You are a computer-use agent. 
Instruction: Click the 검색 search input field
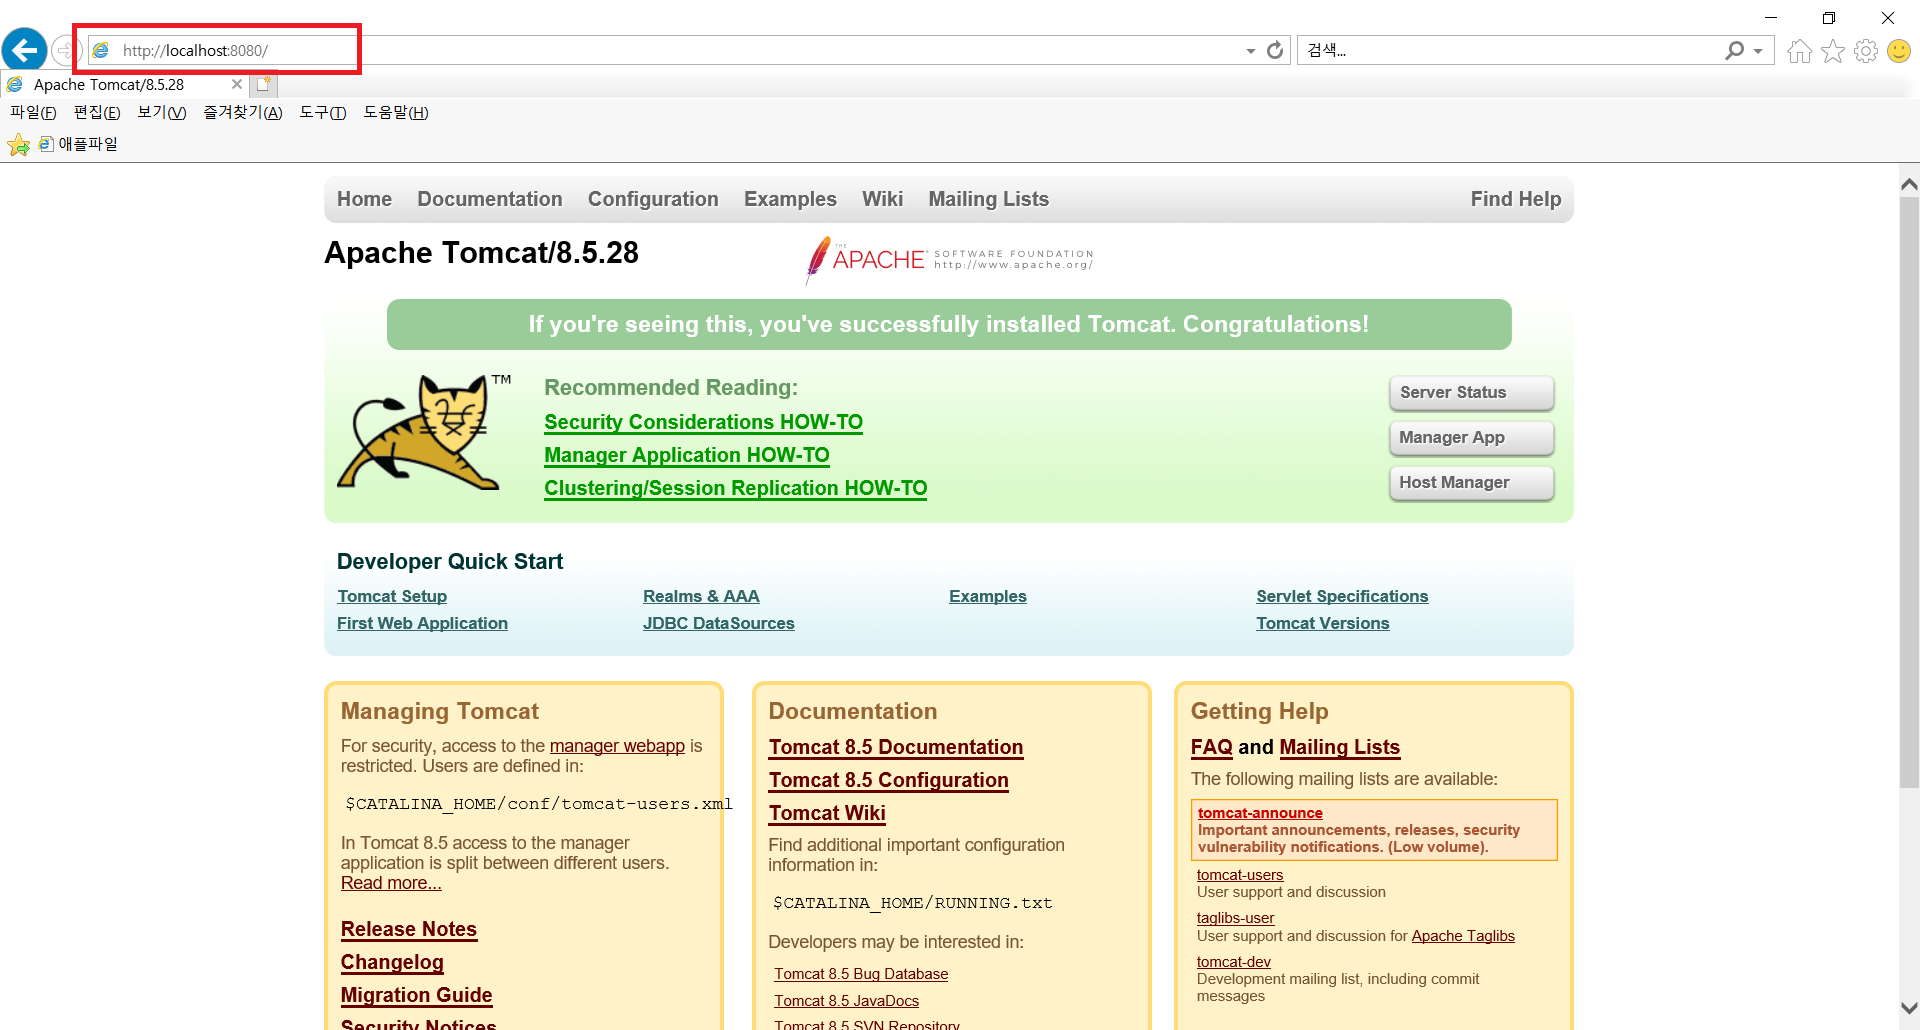(1510, 50)
